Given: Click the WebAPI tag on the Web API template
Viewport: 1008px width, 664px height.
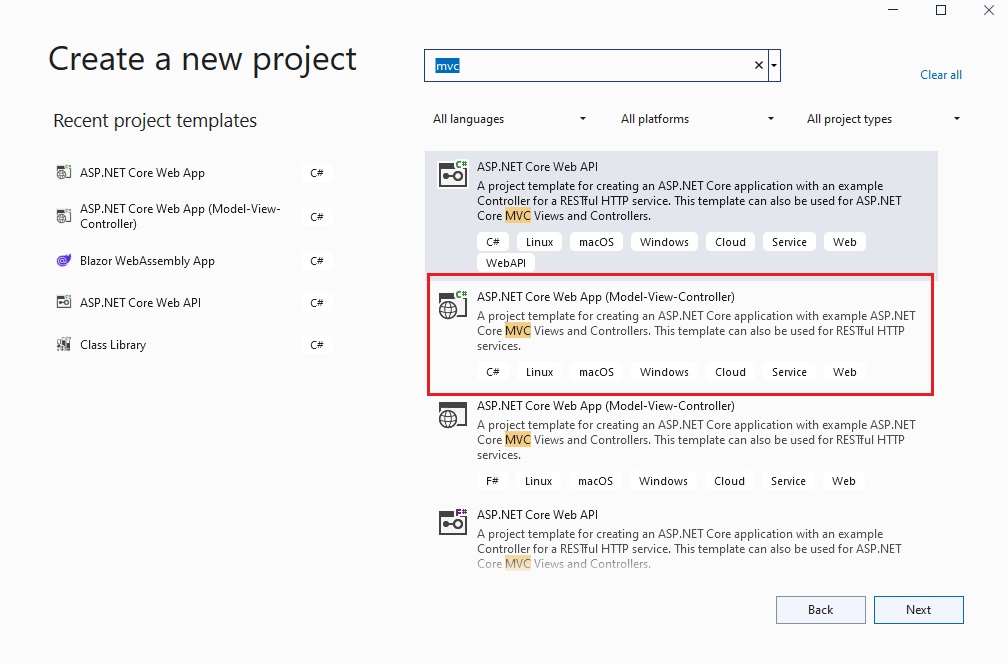Looking at the screenshot, I should pyautogui.click(x=505, y=262).
